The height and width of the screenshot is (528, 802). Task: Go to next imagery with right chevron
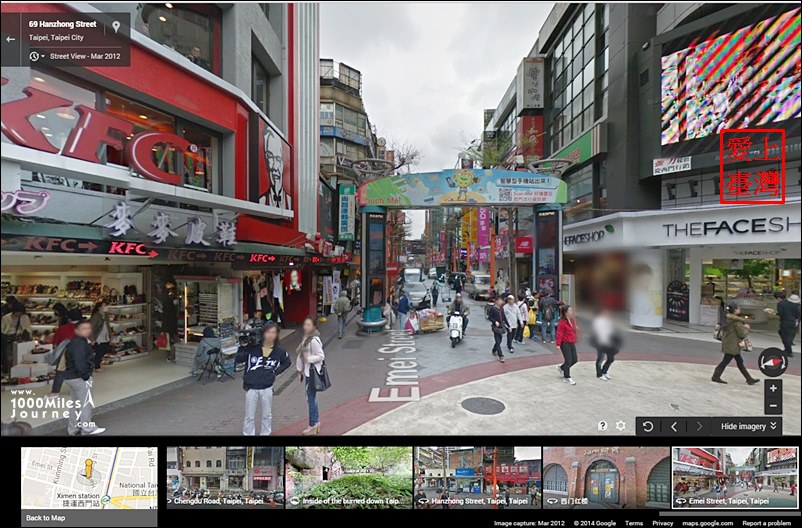tap(699, 426)
